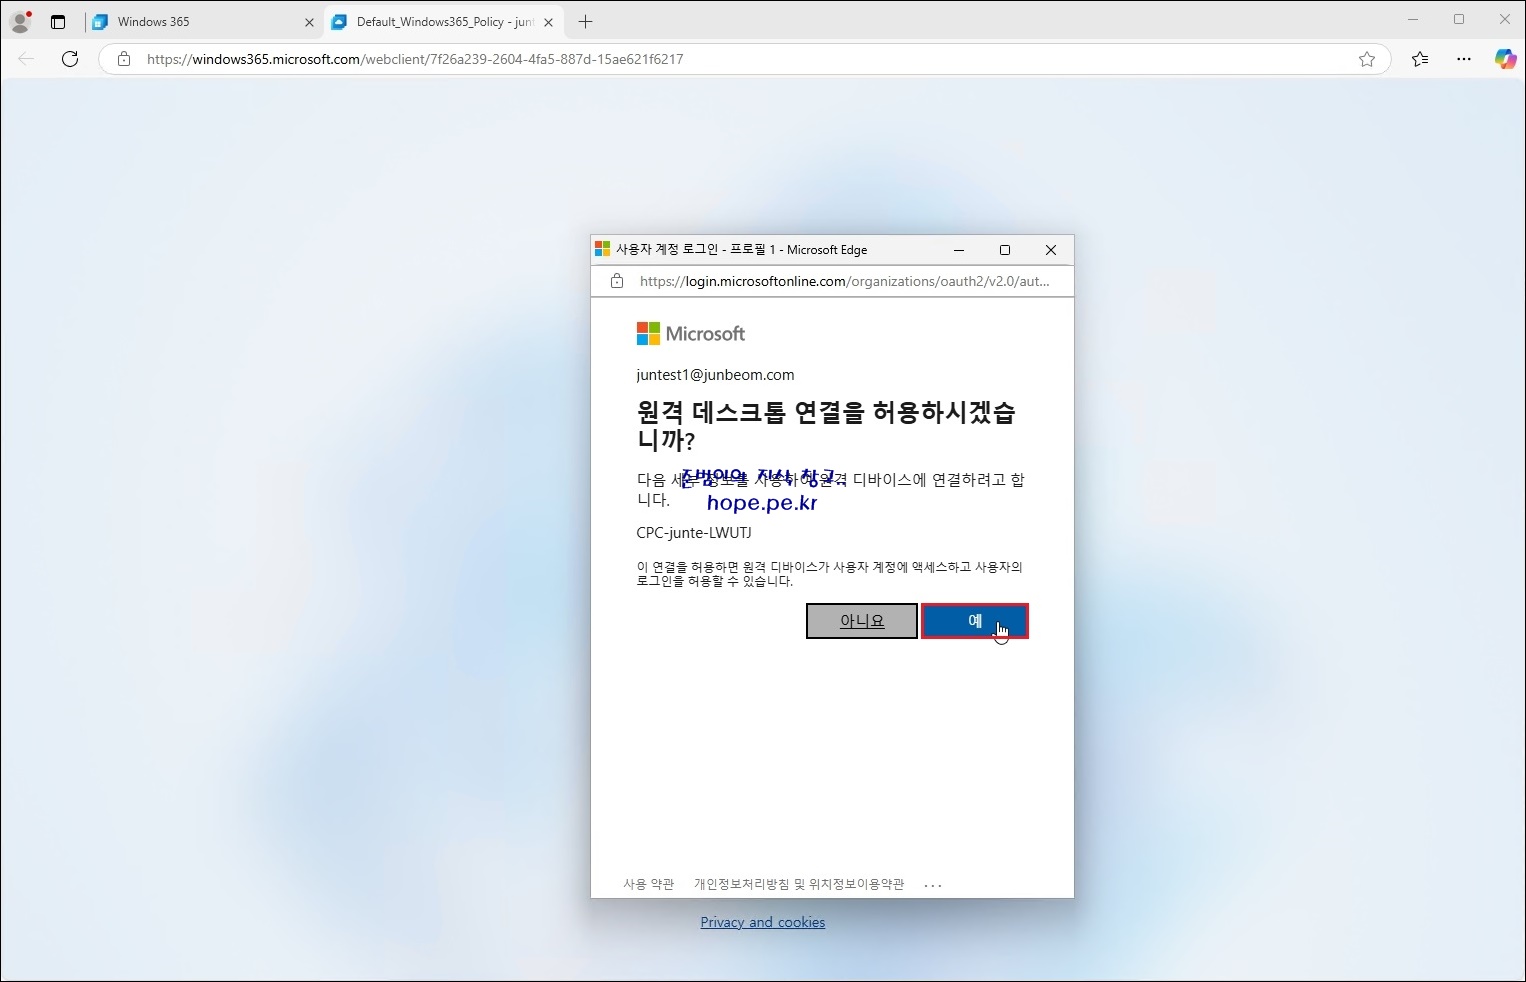Viewport: 1526px width, 982px height.
Task: Click the popup lock site info icon
Action: pos(617,281)
